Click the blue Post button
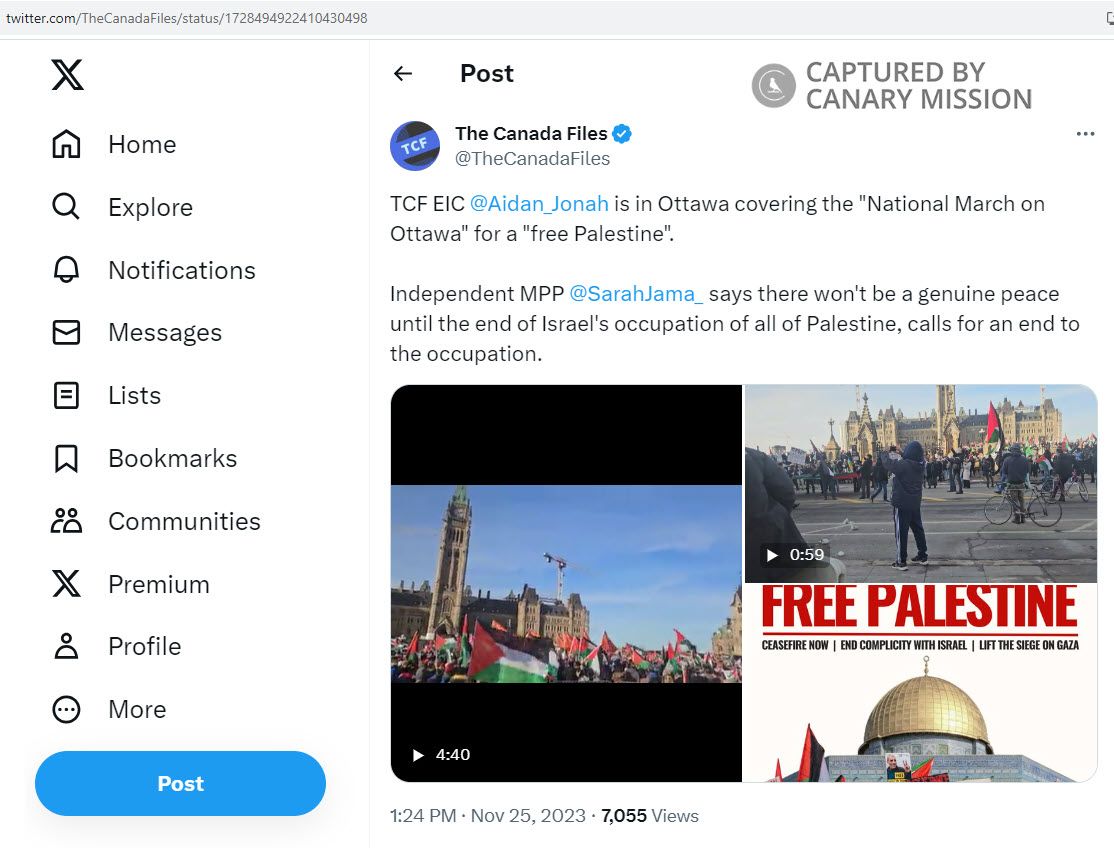The height and width of the screenshot is (848, 1114). coord(180,783)
